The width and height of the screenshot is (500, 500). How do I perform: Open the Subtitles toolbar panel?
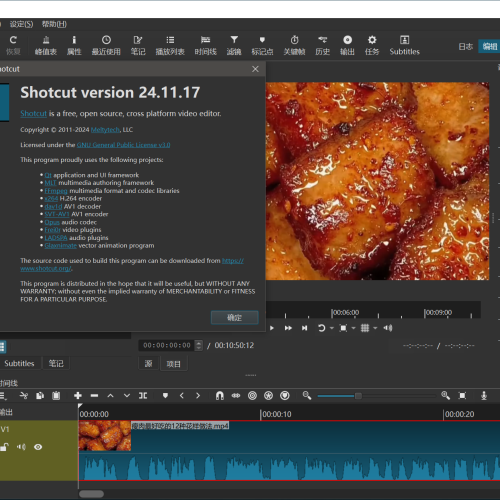404,45
